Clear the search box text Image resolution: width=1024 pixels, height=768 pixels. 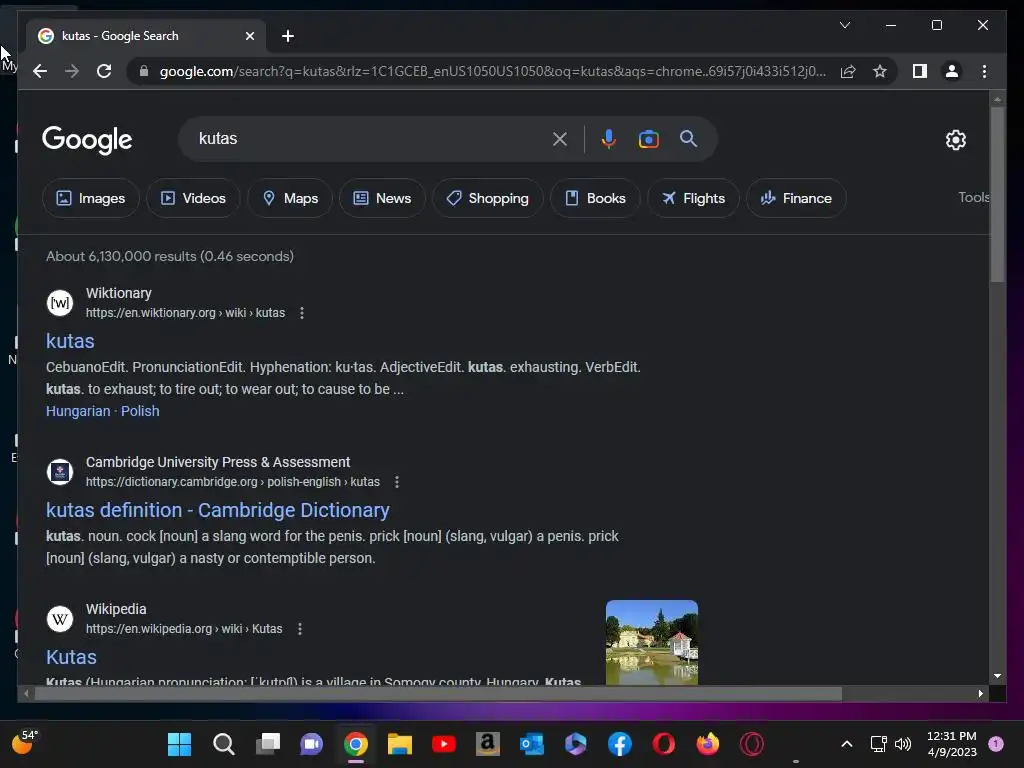tap(560, 138)
